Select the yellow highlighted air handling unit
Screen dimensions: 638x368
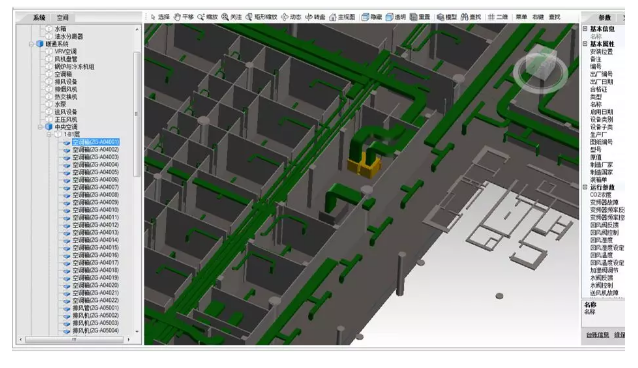pyautogui.click(x=365, y=166)
